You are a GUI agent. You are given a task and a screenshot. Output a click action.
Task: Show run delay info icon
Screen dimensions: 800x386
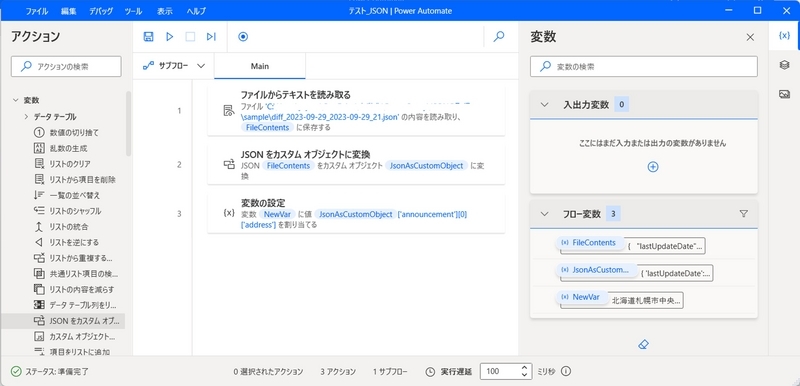click(x=565, y=371)
